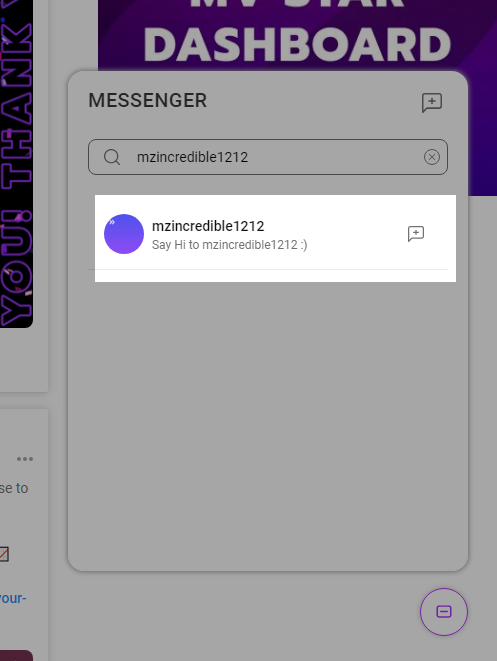
Task: Follow the blue link ending in "your-"
Action: pyautogui.click(x=13, y=598)
